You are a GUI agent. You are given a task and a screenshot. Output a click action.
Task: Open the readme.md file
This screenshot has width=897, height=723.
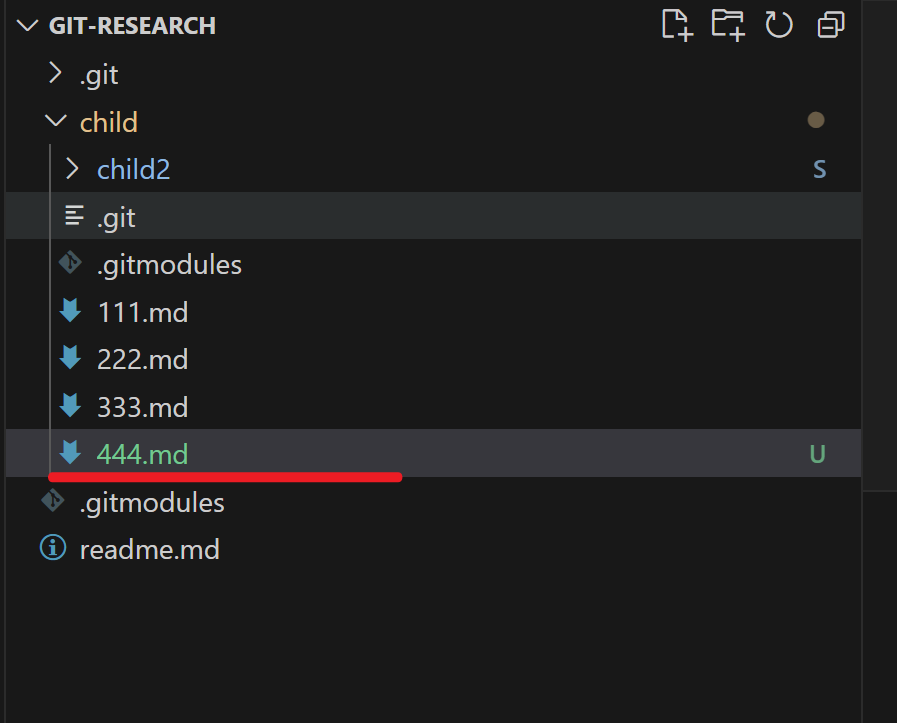click(x=149, y=549)
